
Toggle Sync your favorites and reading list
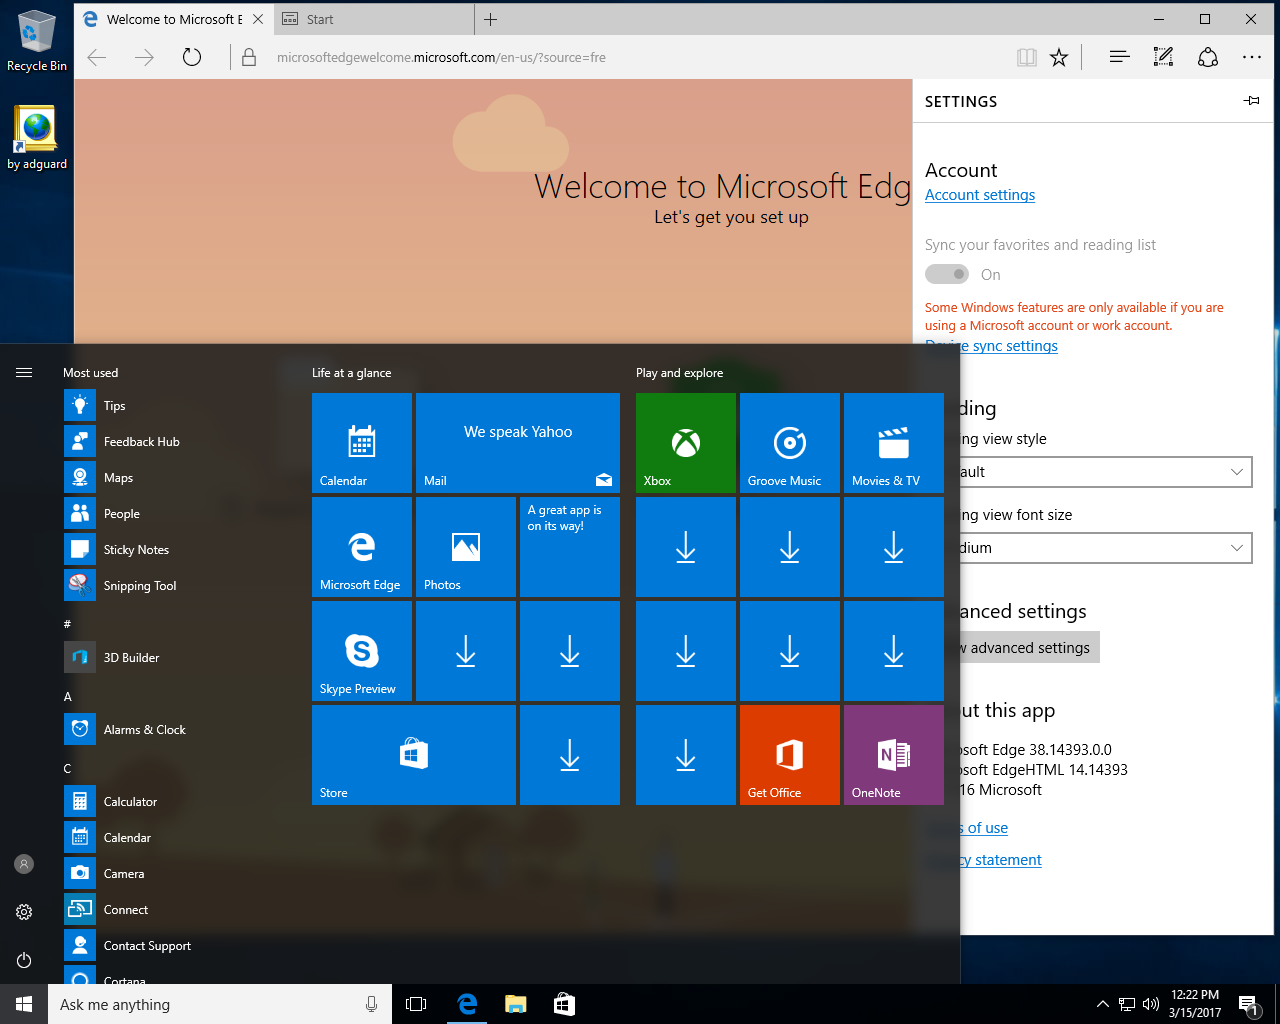click(947, 274)
